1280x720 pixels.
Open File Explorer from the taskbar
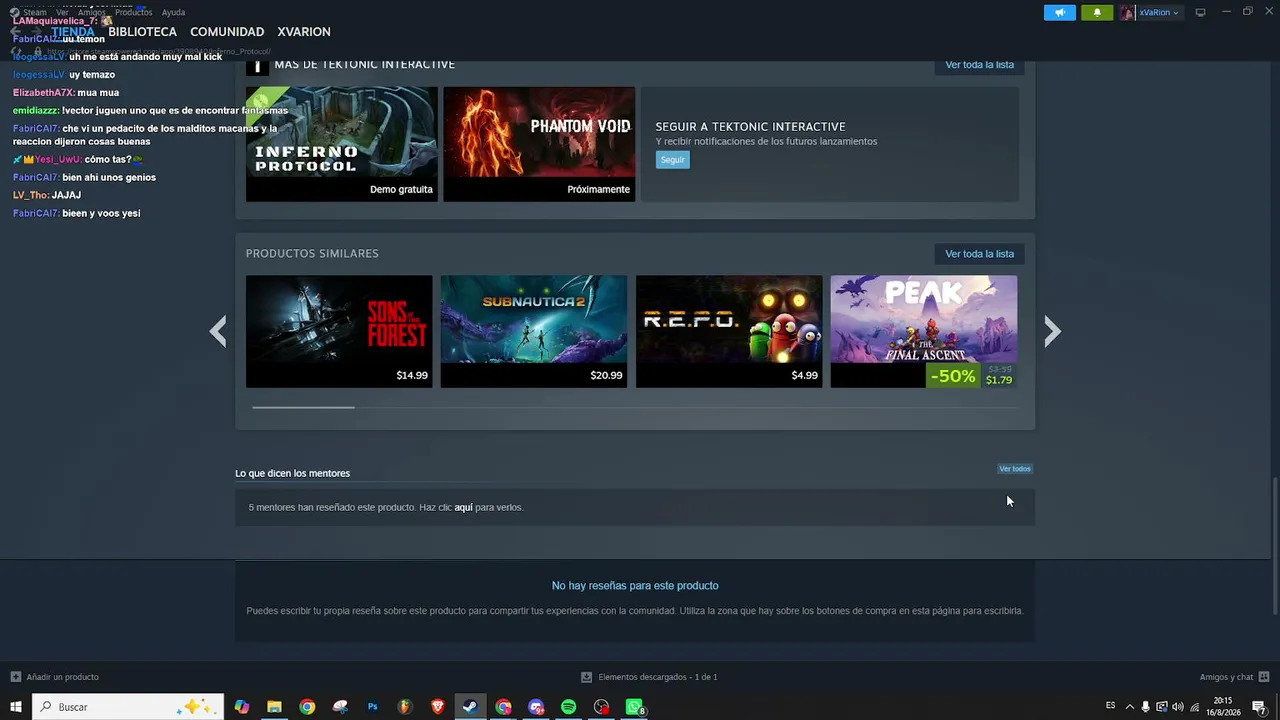coord(274,707)
